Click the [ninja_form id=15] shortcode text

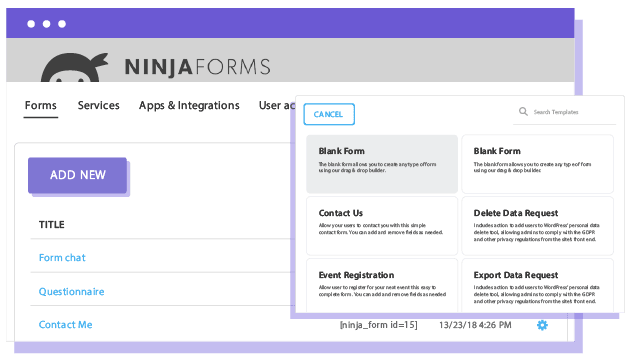379,325
